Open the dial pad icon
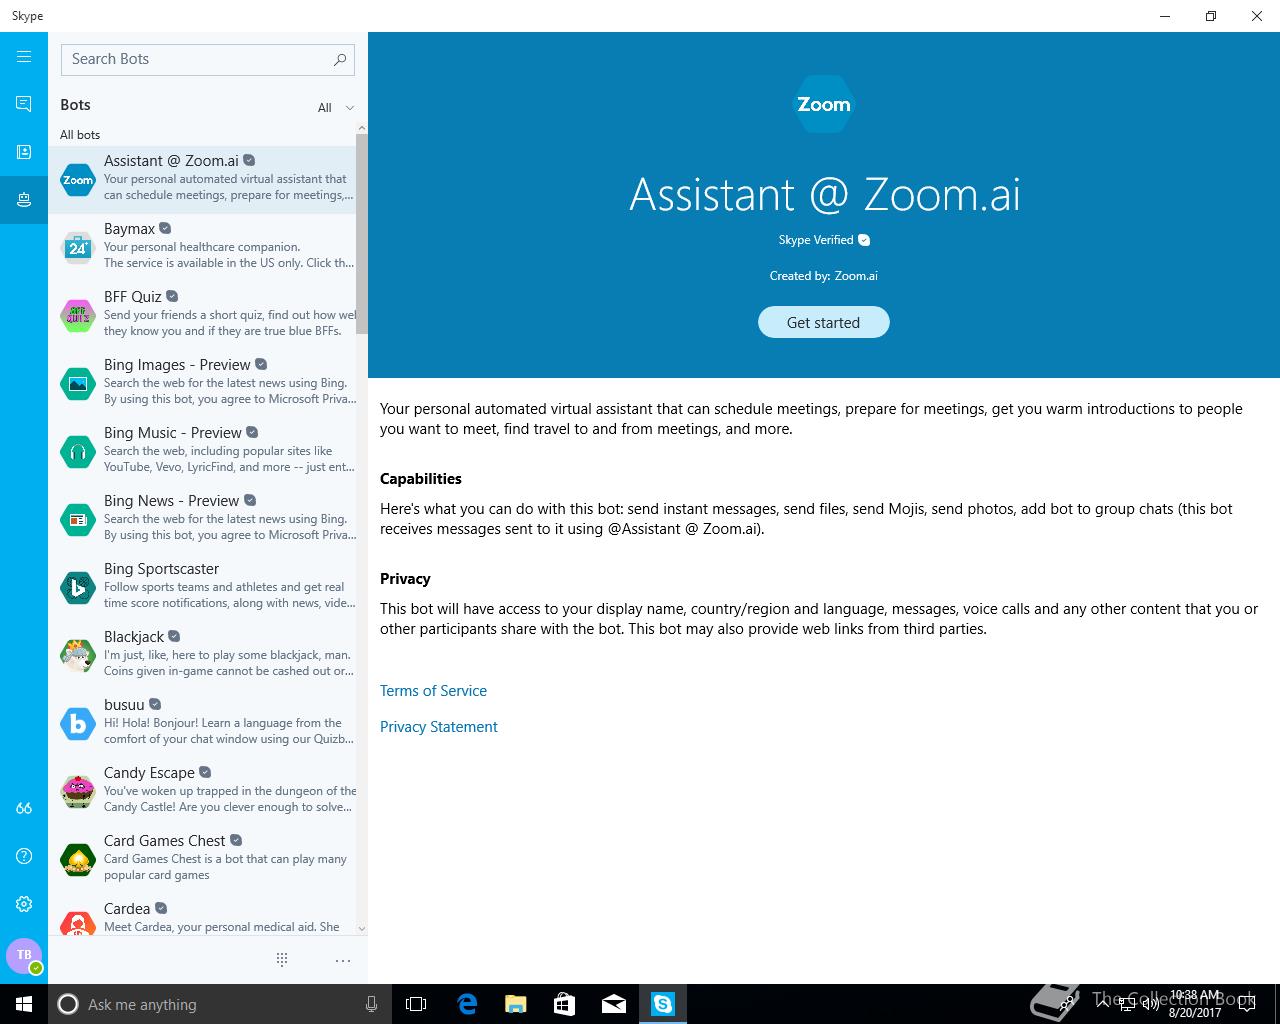This screenshot has height=1024, width=1280. (x=282, y=960)
